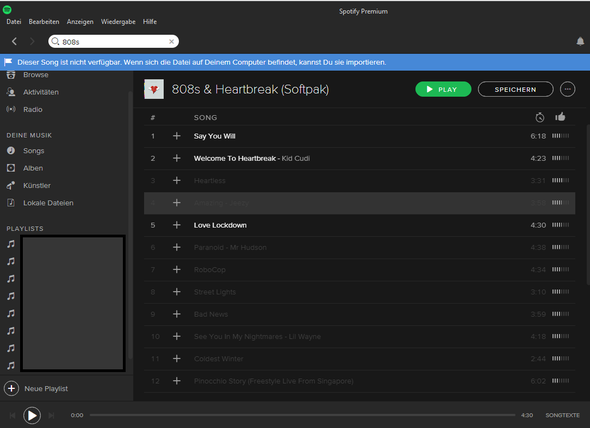
Task: Select the song Welcome To Heartbreak
Action: [x=235, y=158]
